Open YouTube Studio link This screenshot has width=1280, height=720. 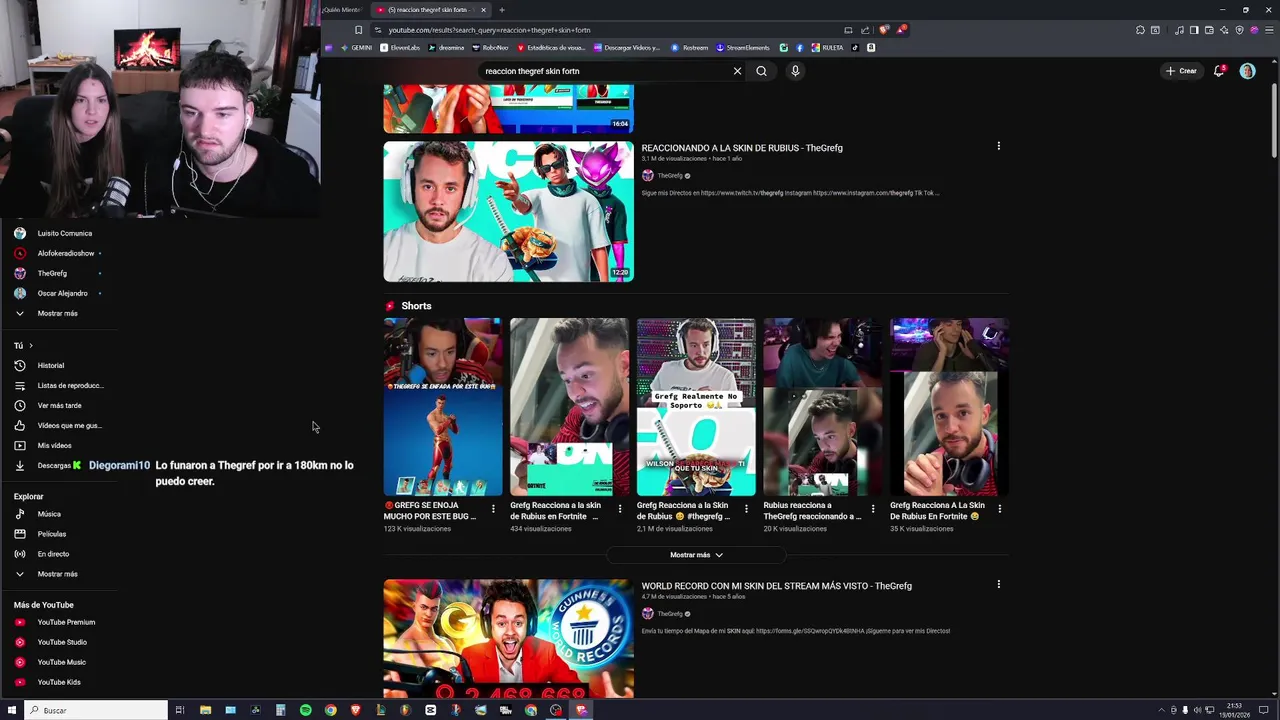coord(62,642)
